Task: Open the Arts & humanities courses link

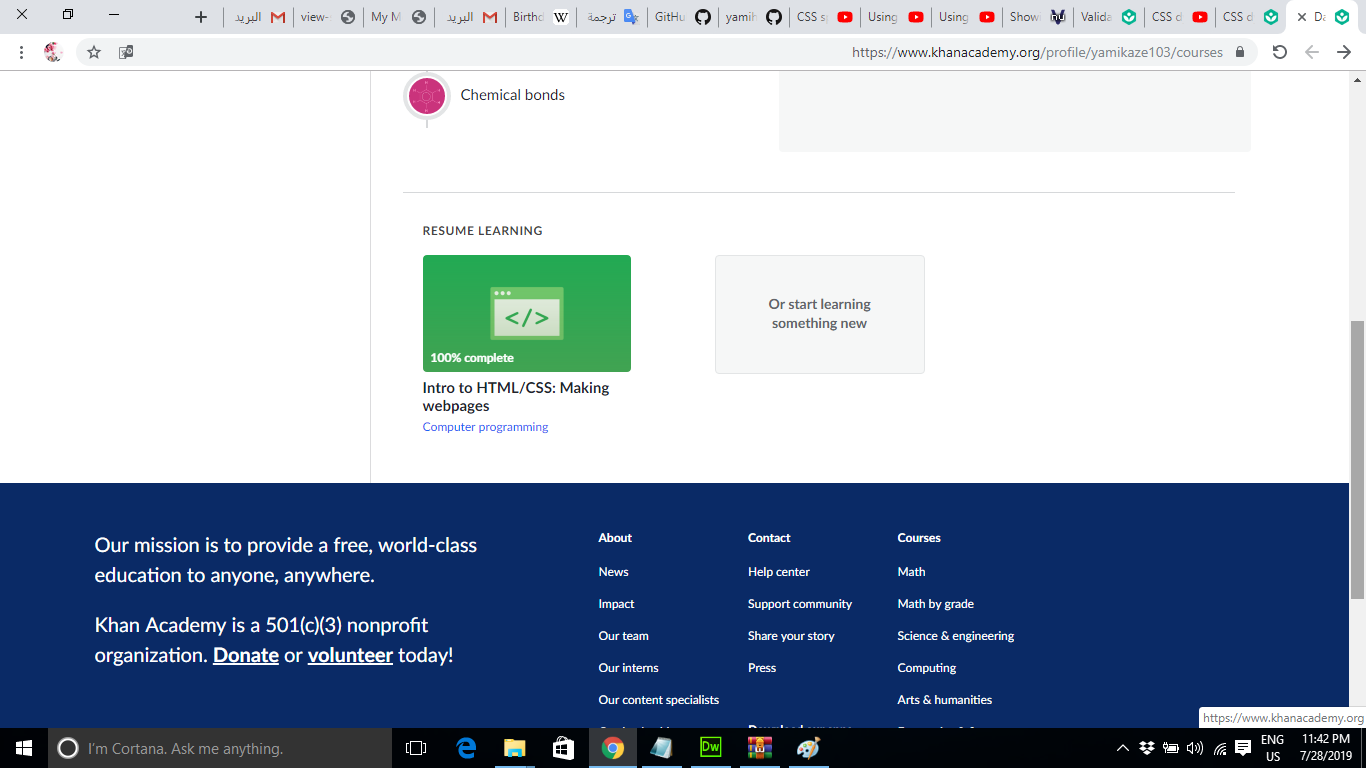Action: pyautogui.click(x=945, y=700)
